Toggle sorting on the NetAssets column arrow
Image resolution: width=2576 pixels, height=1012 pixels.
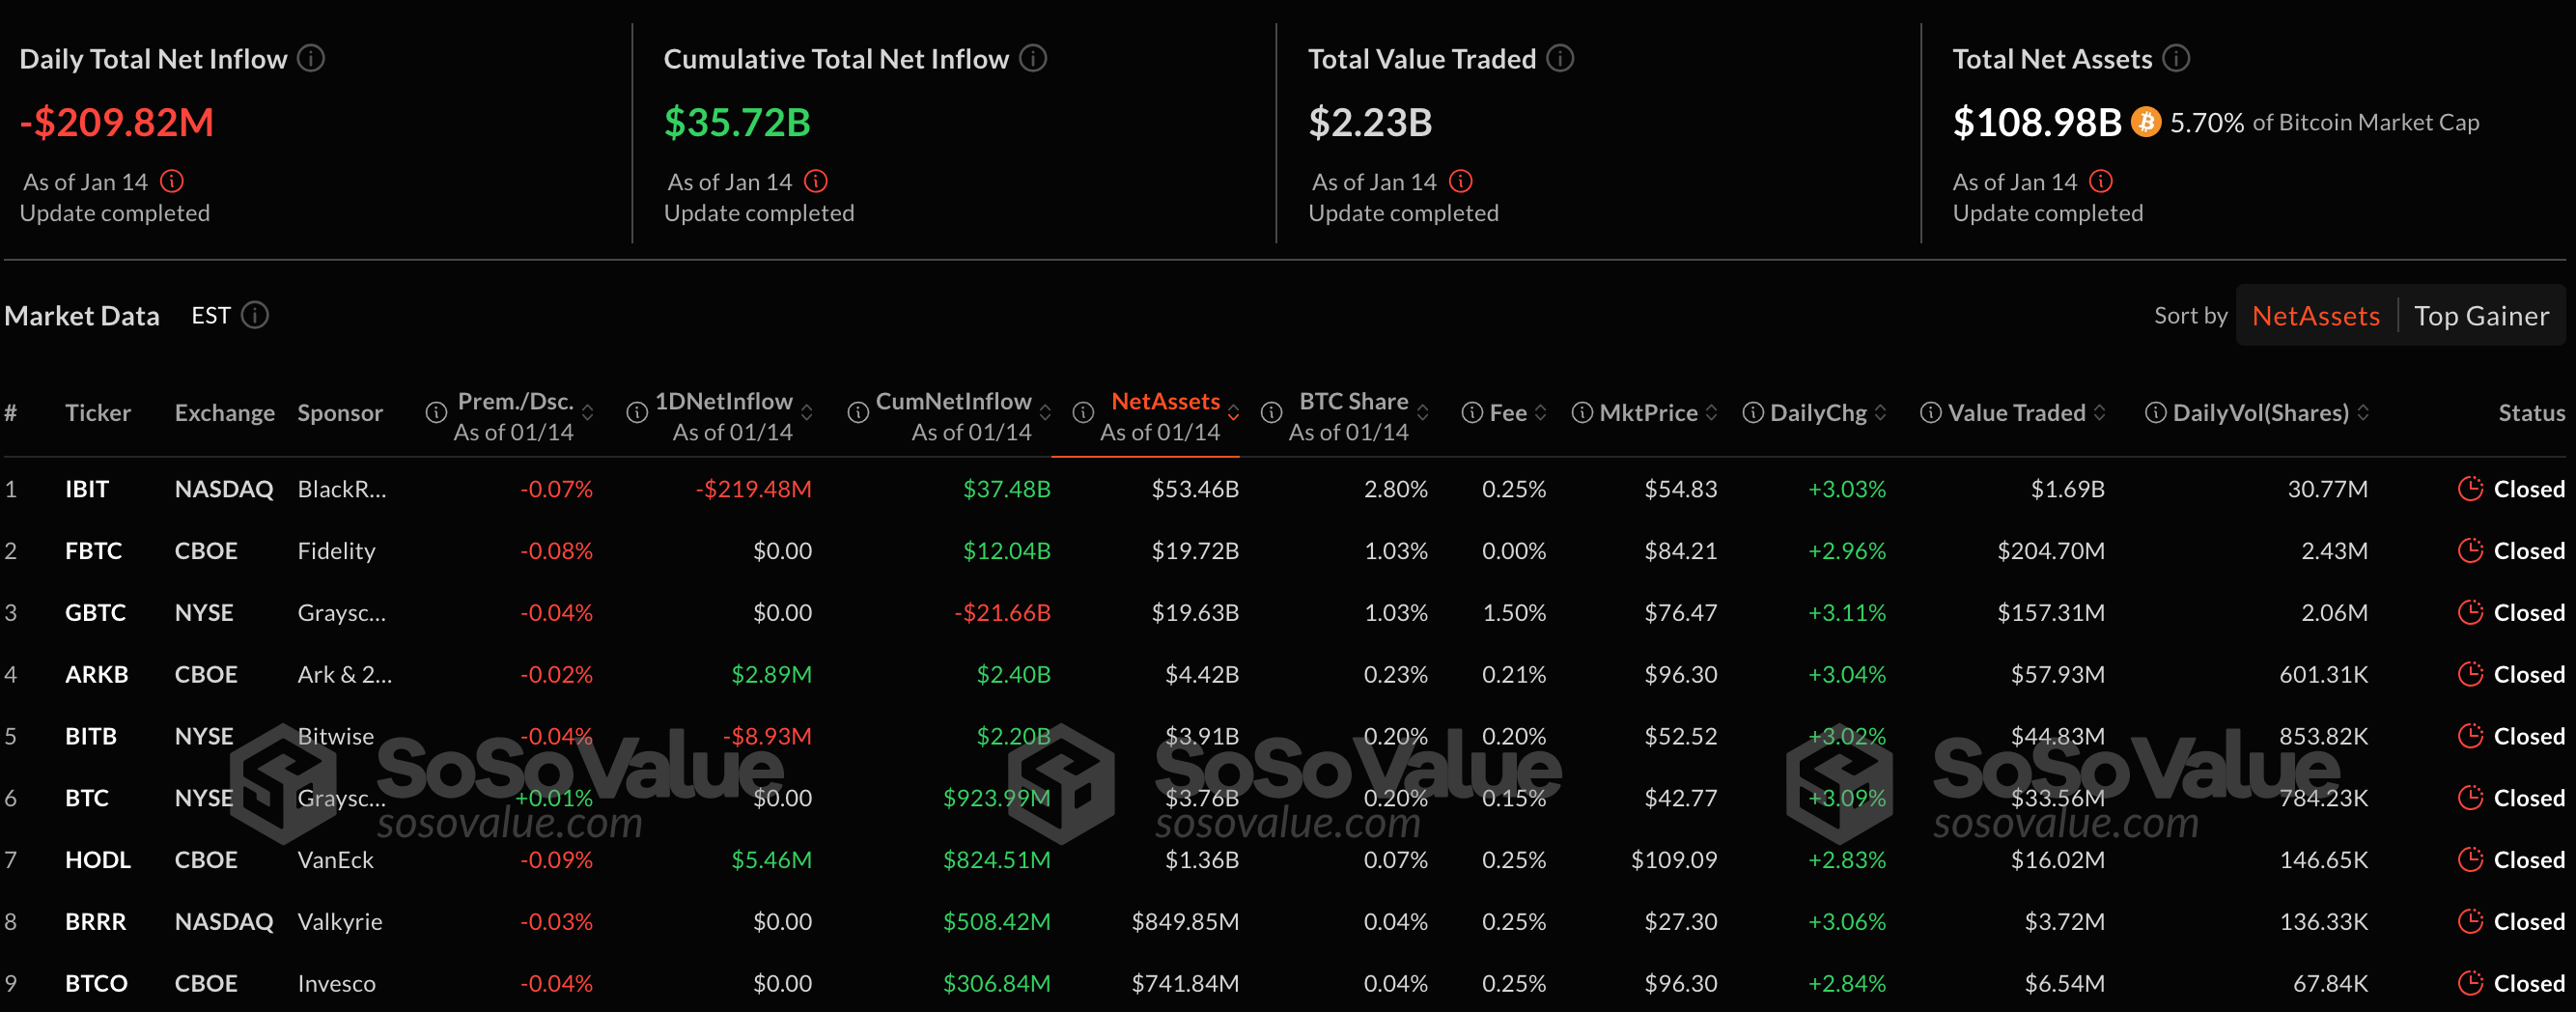click(1234, 412)
